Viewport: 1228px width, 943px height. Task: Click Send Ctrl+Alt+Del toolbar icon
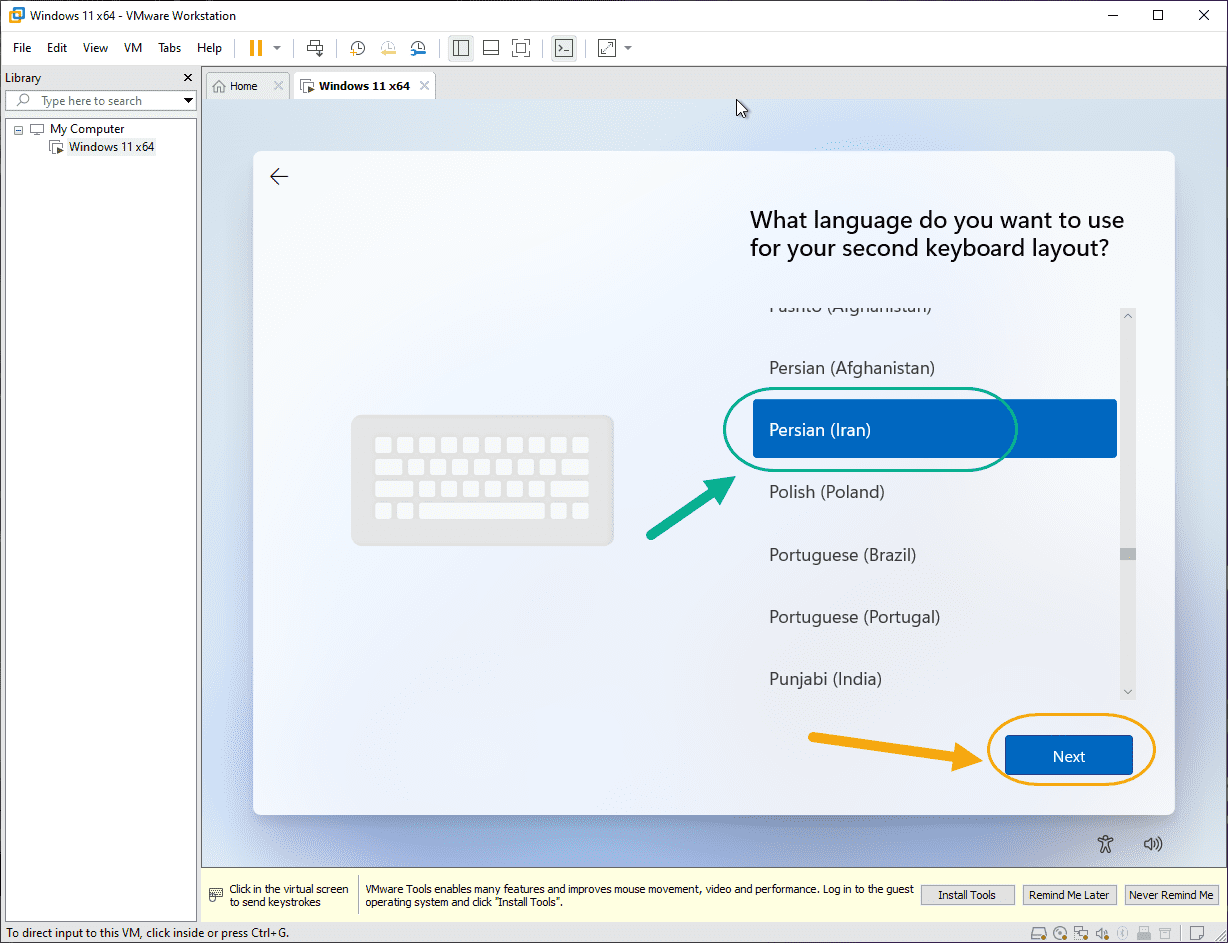(x=315, y=48)
